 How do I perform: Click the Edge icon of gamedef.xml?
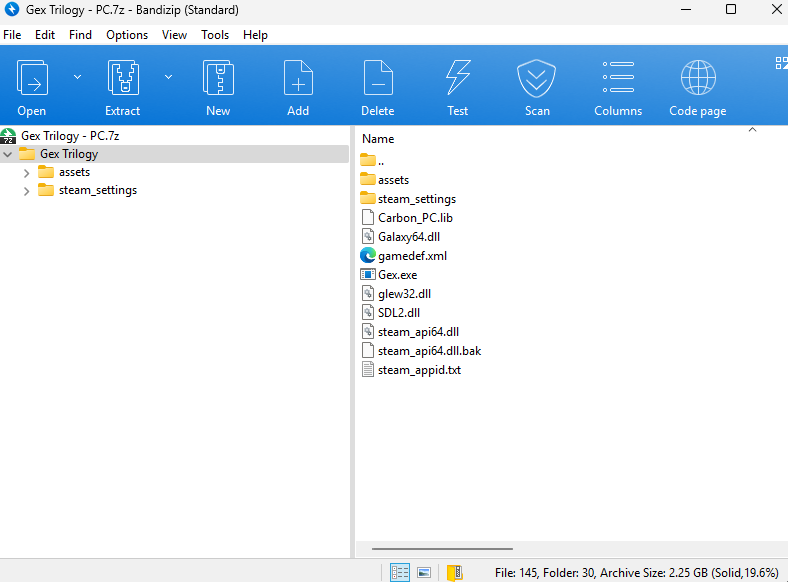pyautogui.click(x=368, y=256)
